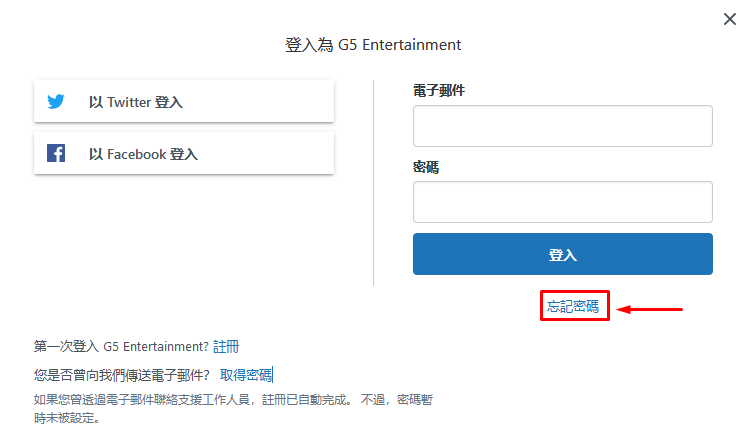The width and height of the screenshot is (748, 444).
Task: Follow the 取得密碼 get password link
Action: click(246, 375)
